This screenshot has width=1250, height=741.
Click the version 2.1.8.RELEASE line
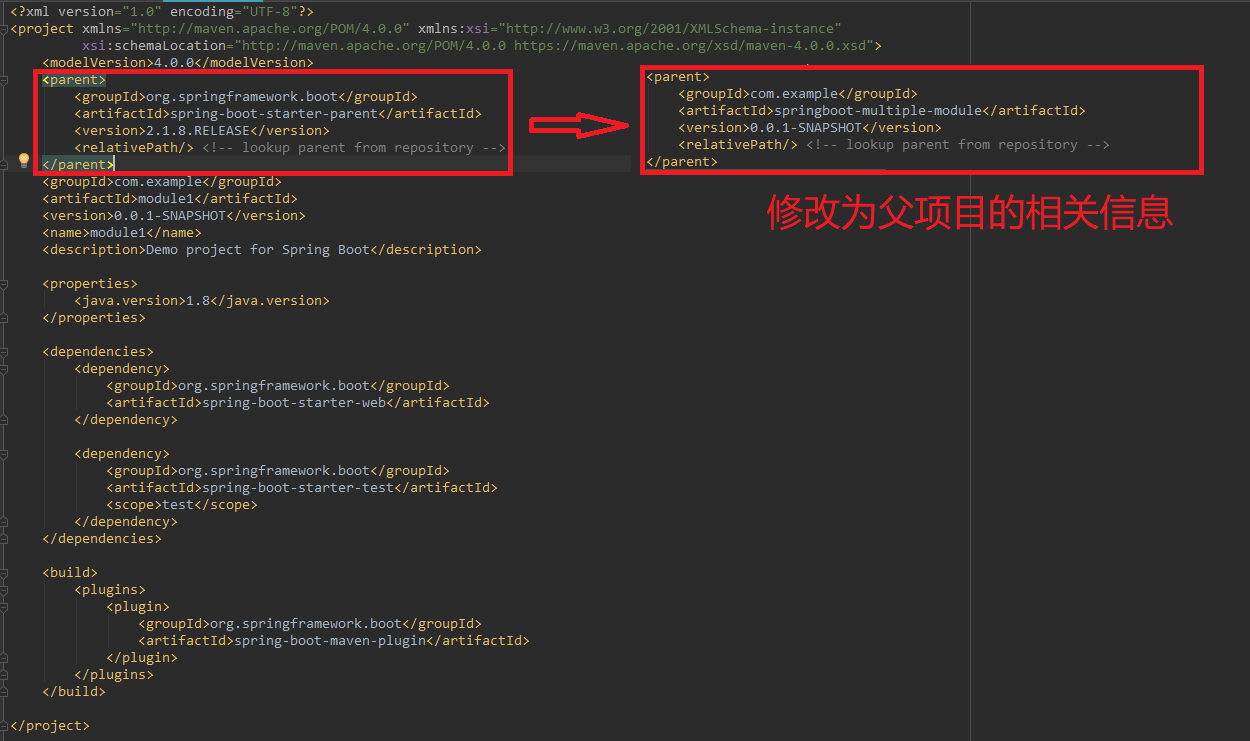(202, 131)
